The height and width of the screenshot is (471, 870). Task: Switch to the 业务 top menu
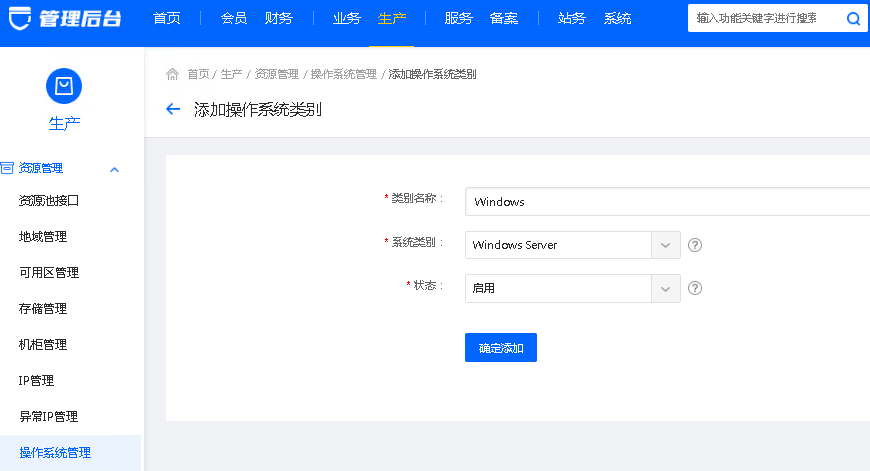pyautogui.click(x=346, y=18)
